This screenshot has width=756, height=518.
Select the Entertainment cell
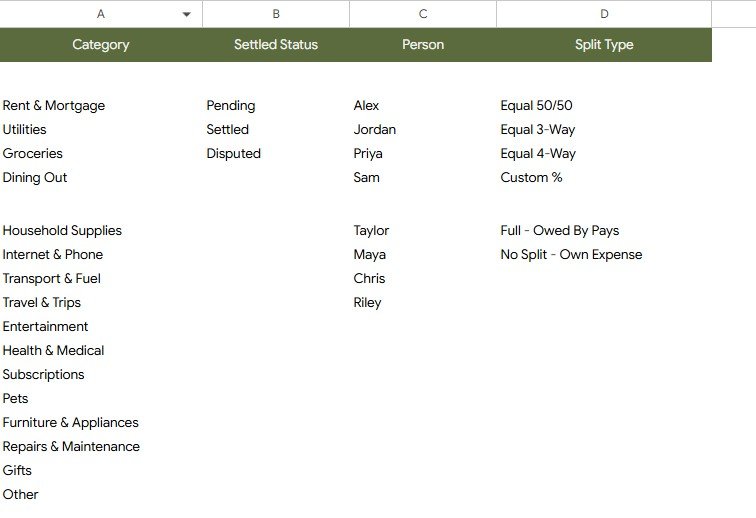101,327
